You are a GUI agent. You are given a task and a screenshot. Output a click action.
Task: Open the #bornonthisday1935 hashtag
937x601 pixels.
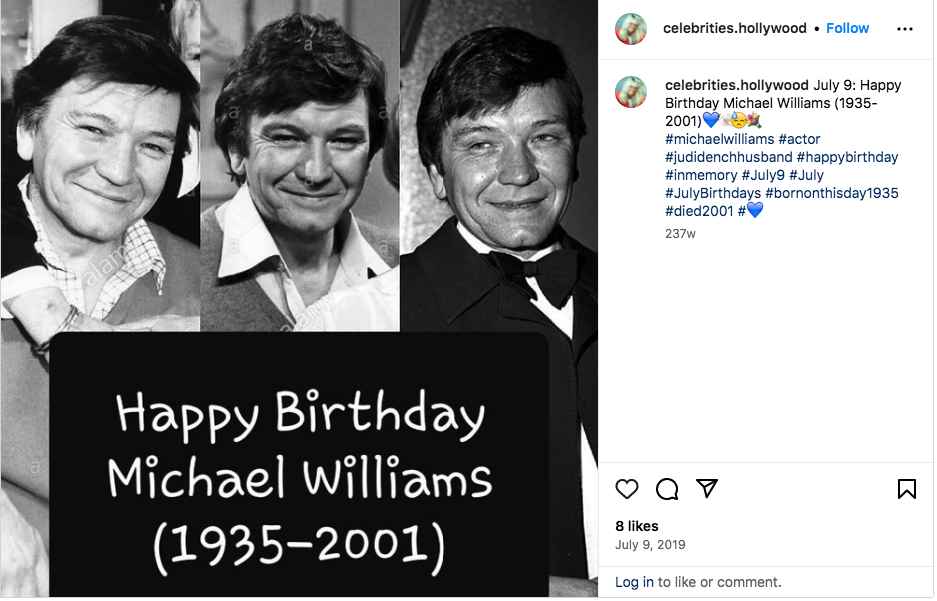coord(832,193)
